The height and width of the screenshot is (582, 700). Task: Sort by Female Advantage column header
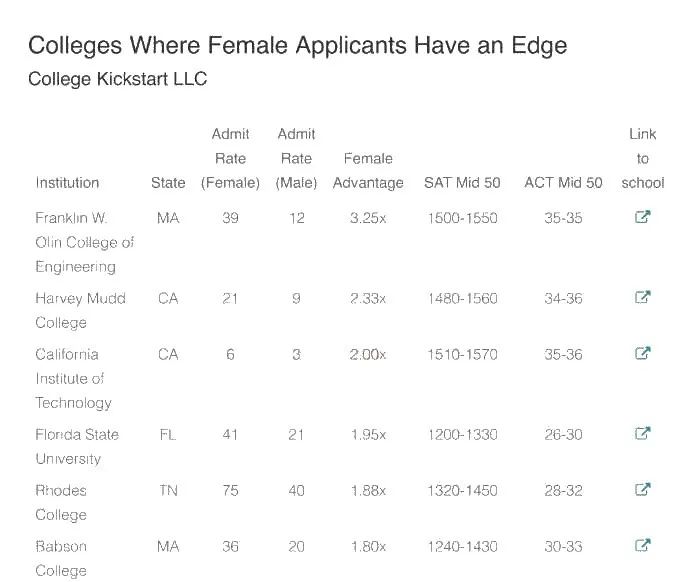click(368, 170)
